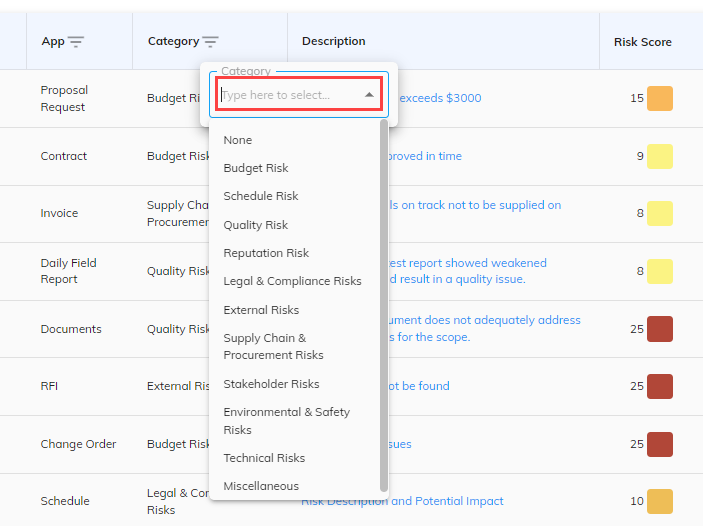Open description link ending 'exceeds $3000'
703x526 pixels.
tap(440, 98)
